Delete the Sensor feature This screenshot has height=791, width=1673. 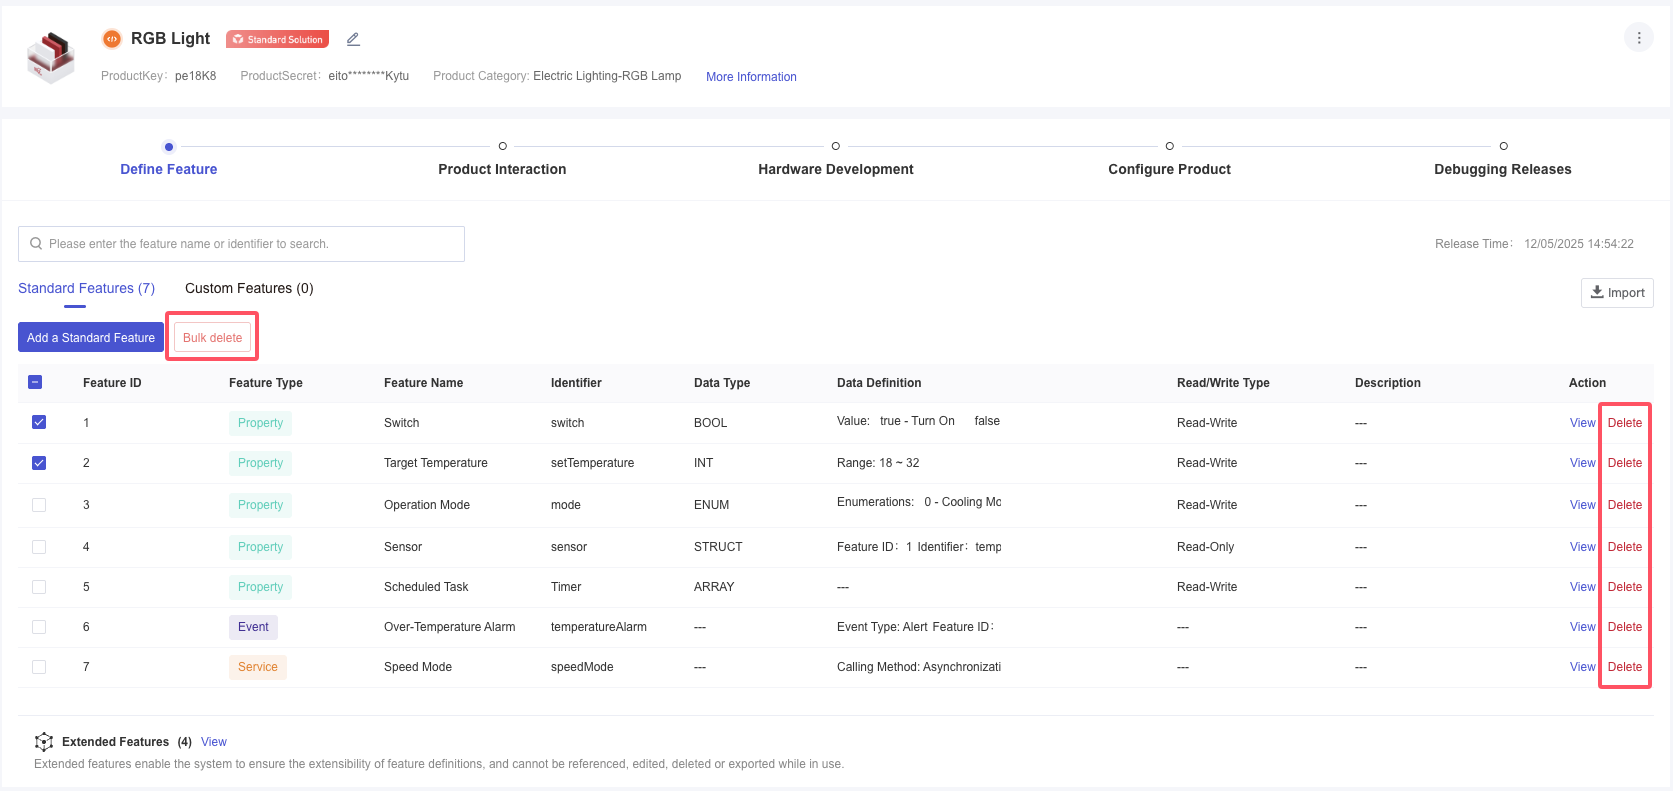1625,547
